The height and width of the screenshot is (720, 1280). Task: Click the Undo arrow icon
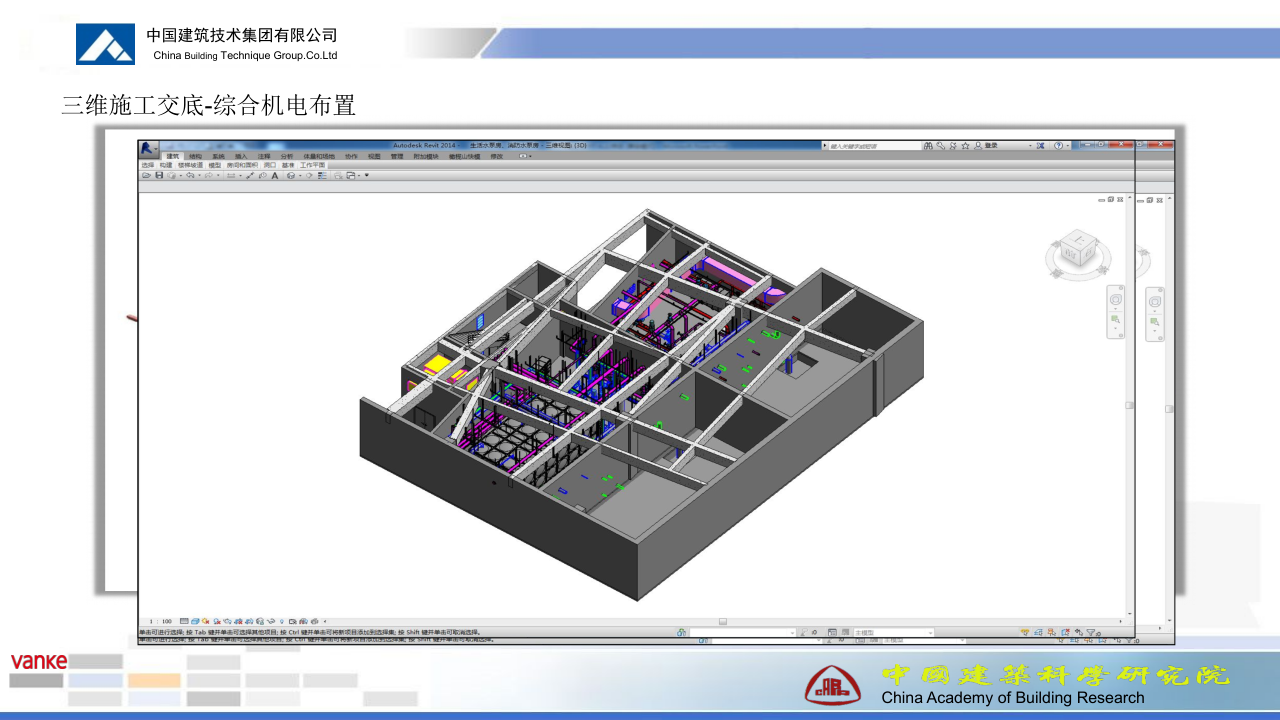189,175
